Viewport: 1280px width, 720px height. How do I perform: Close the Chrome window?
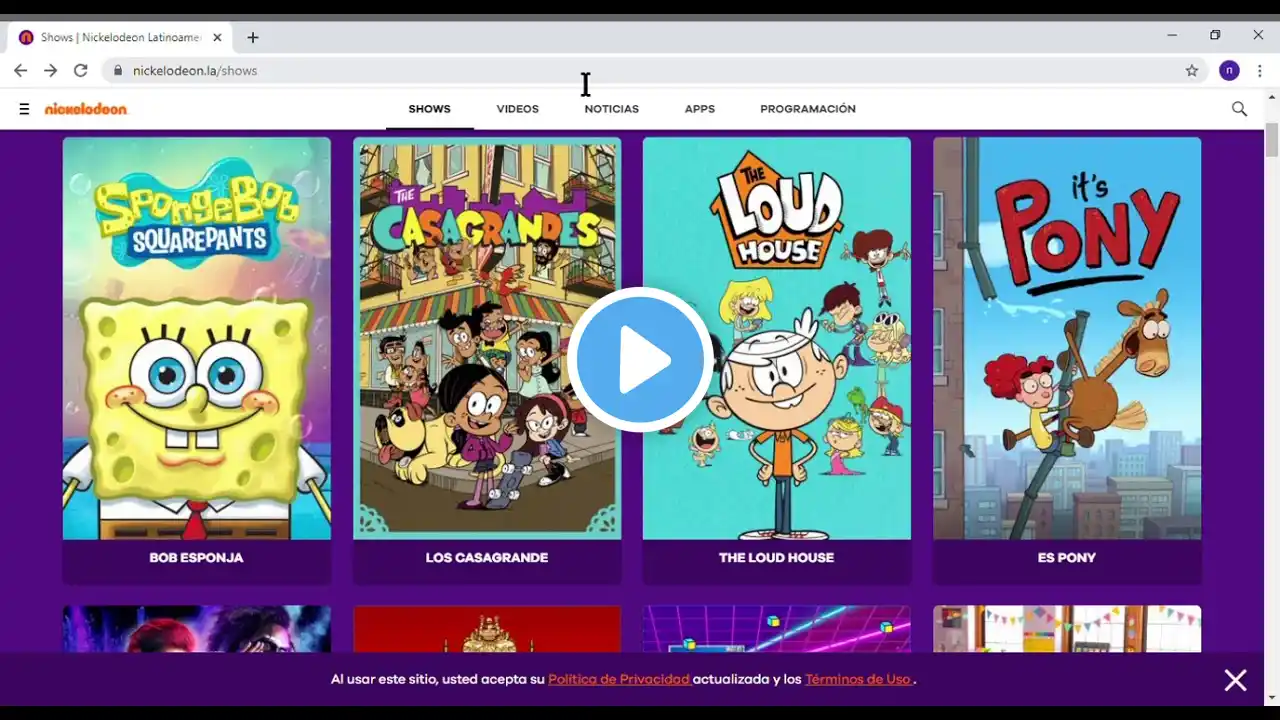pyautogui.click(x=1258, y=35)
